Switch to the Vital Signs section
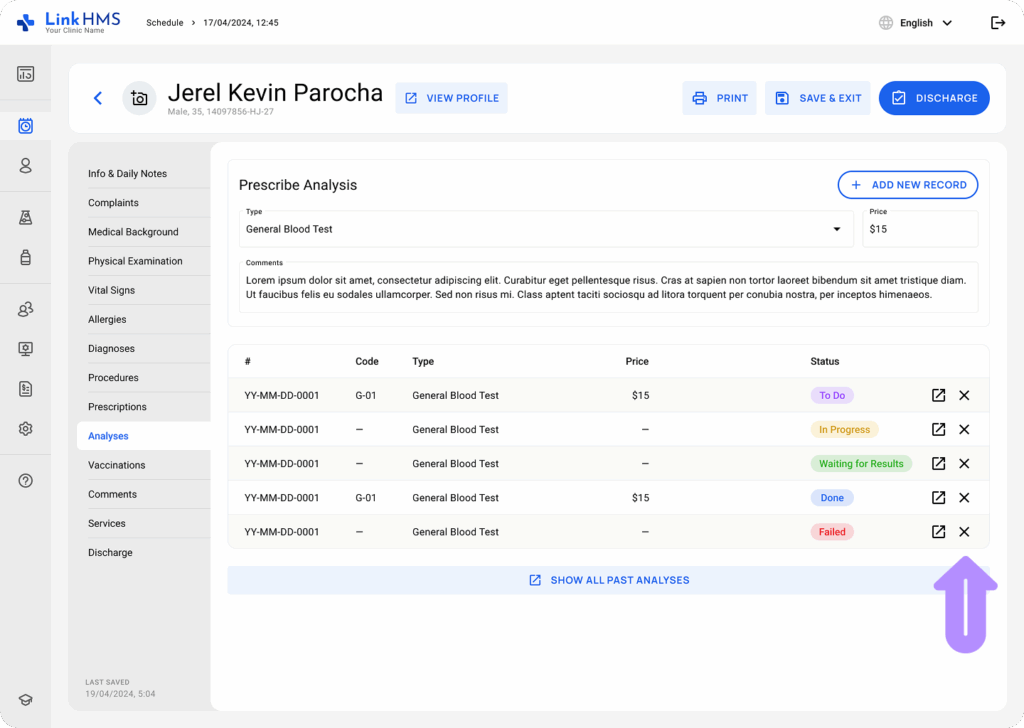 tap(110, 290)
